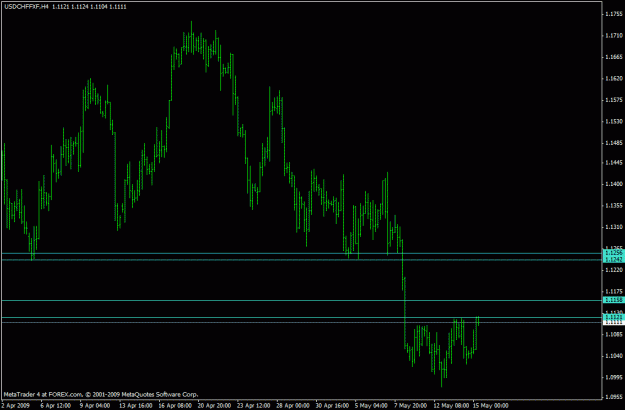Click the 1.1040 price scale label
The image size is (625, 410).
tap(614, 356)
